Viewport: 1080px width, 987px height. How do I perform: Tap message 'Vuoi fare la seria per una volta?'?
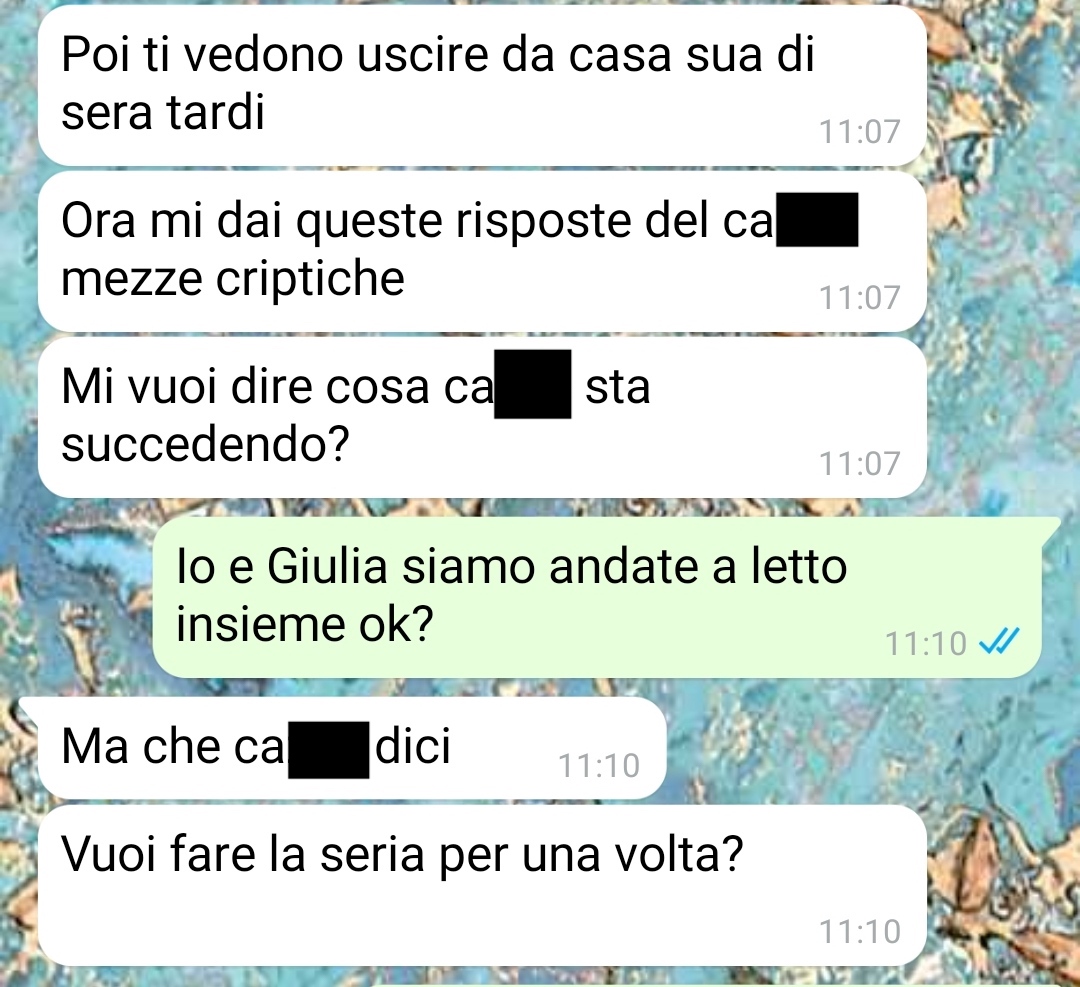point(482,886)
